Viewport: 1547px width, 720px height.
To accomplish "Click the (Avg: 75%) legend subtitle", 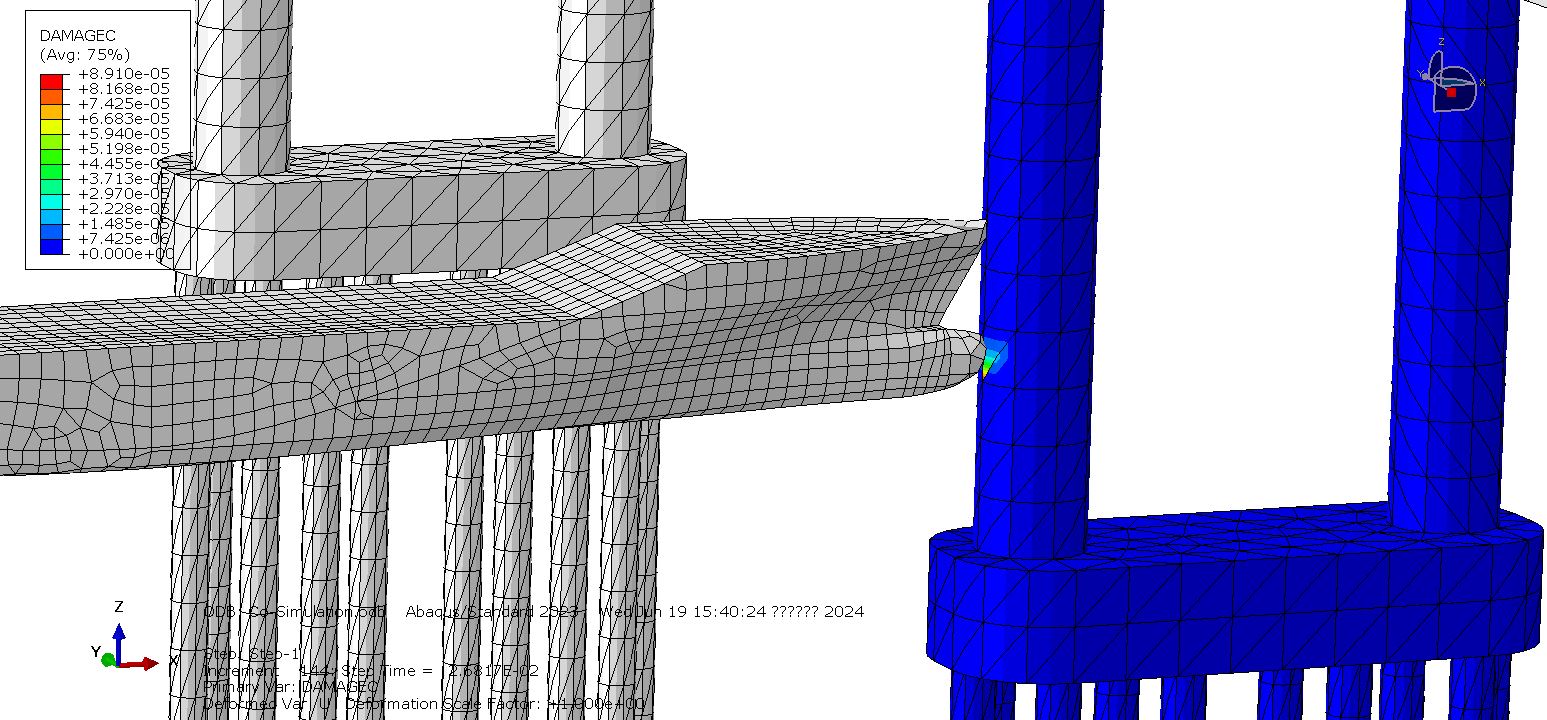I will tap(85, 54).
